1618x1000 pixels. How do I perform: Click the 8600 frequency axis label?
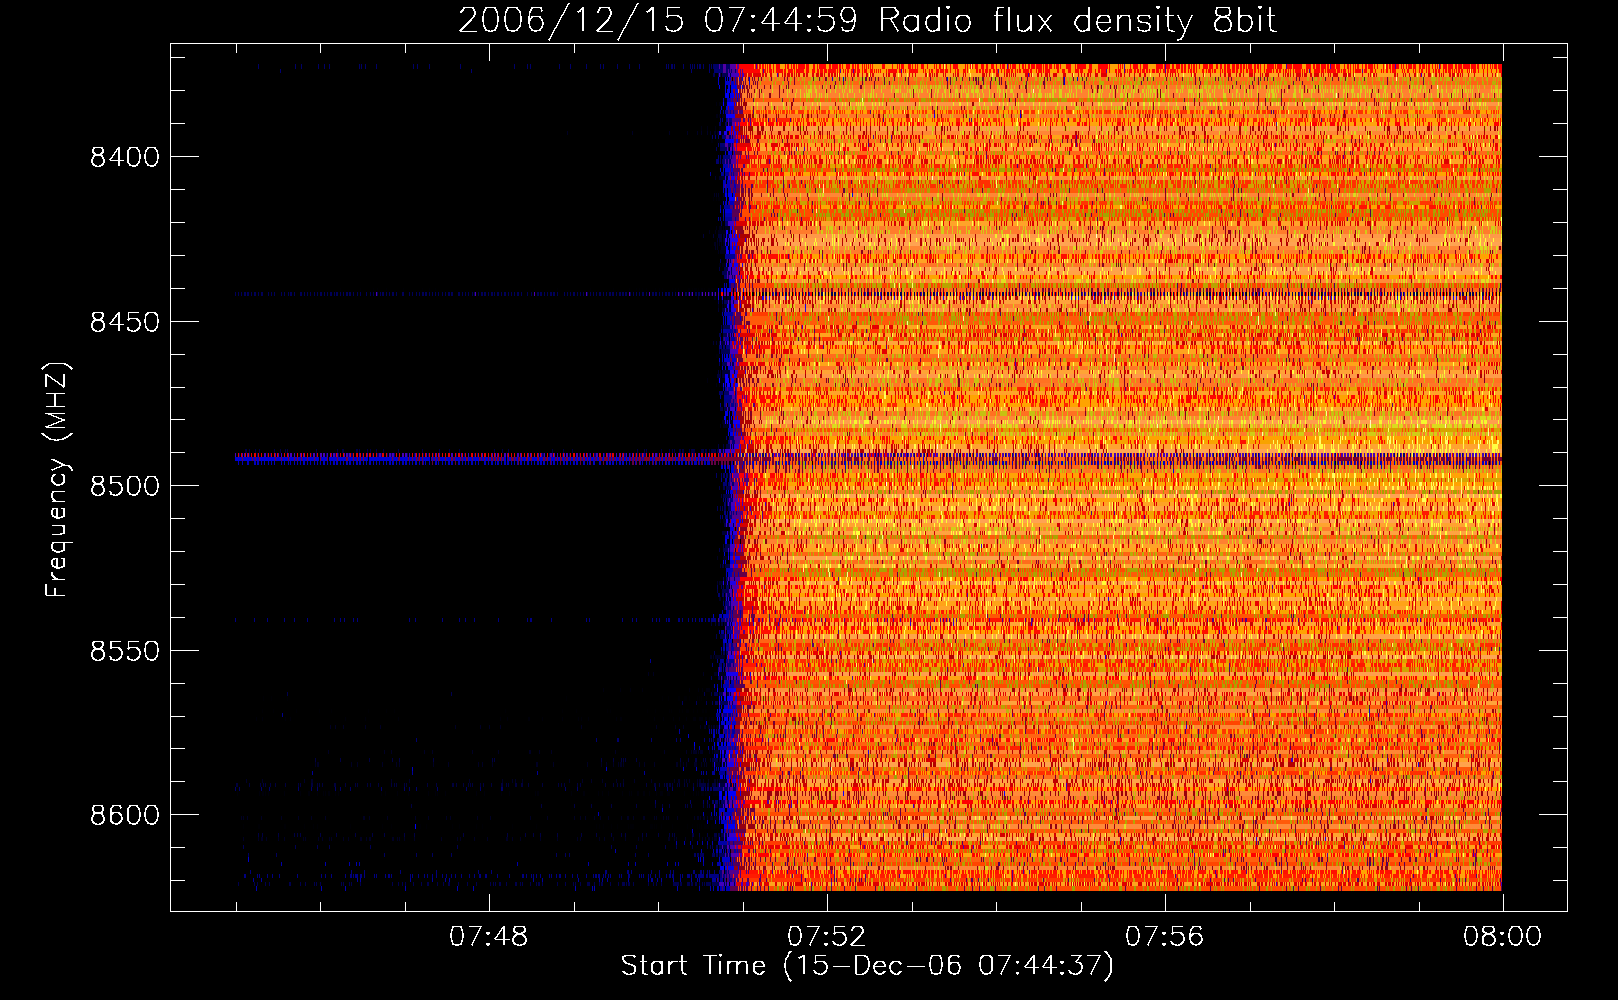click(125, 815)
